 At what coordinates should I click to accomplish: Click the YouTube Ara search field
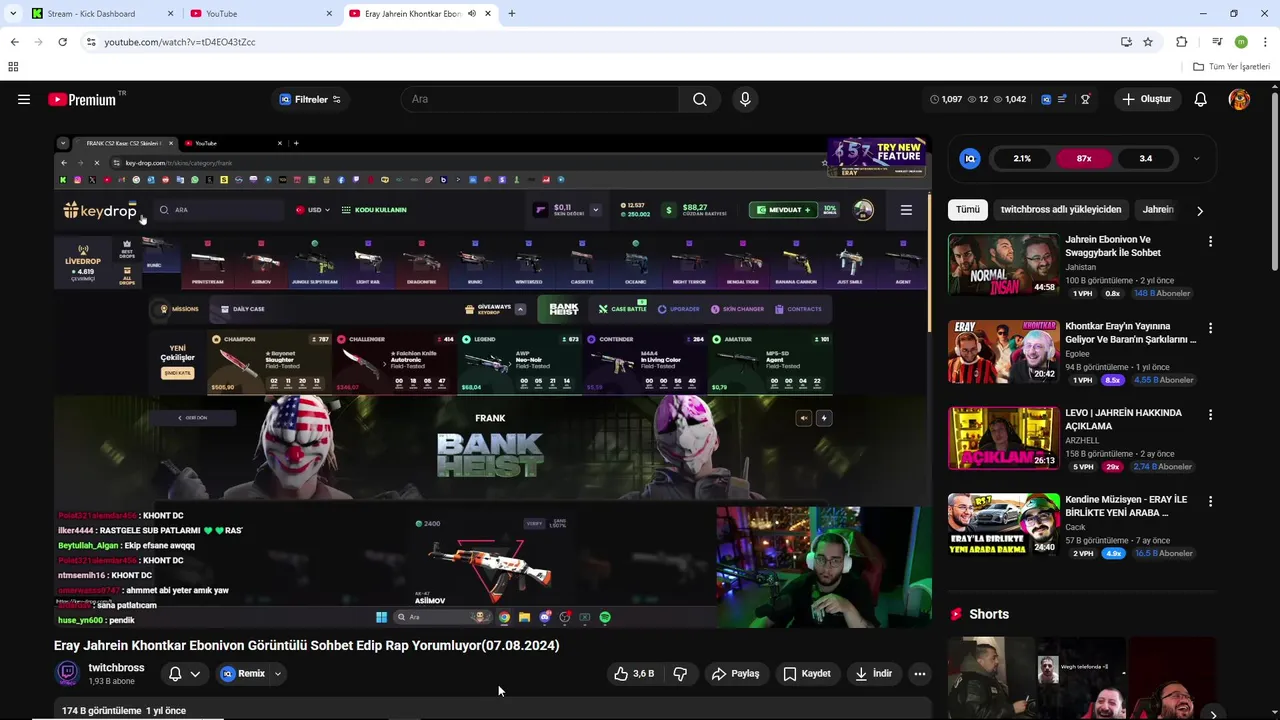540,99
